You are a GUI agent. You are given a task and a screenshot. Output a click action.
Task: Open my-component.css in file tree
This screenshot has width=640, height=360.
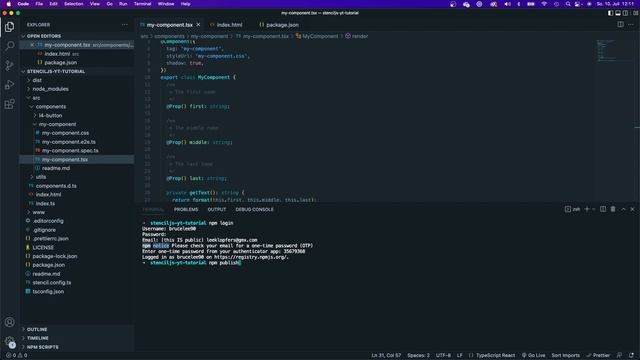point(65,133)
